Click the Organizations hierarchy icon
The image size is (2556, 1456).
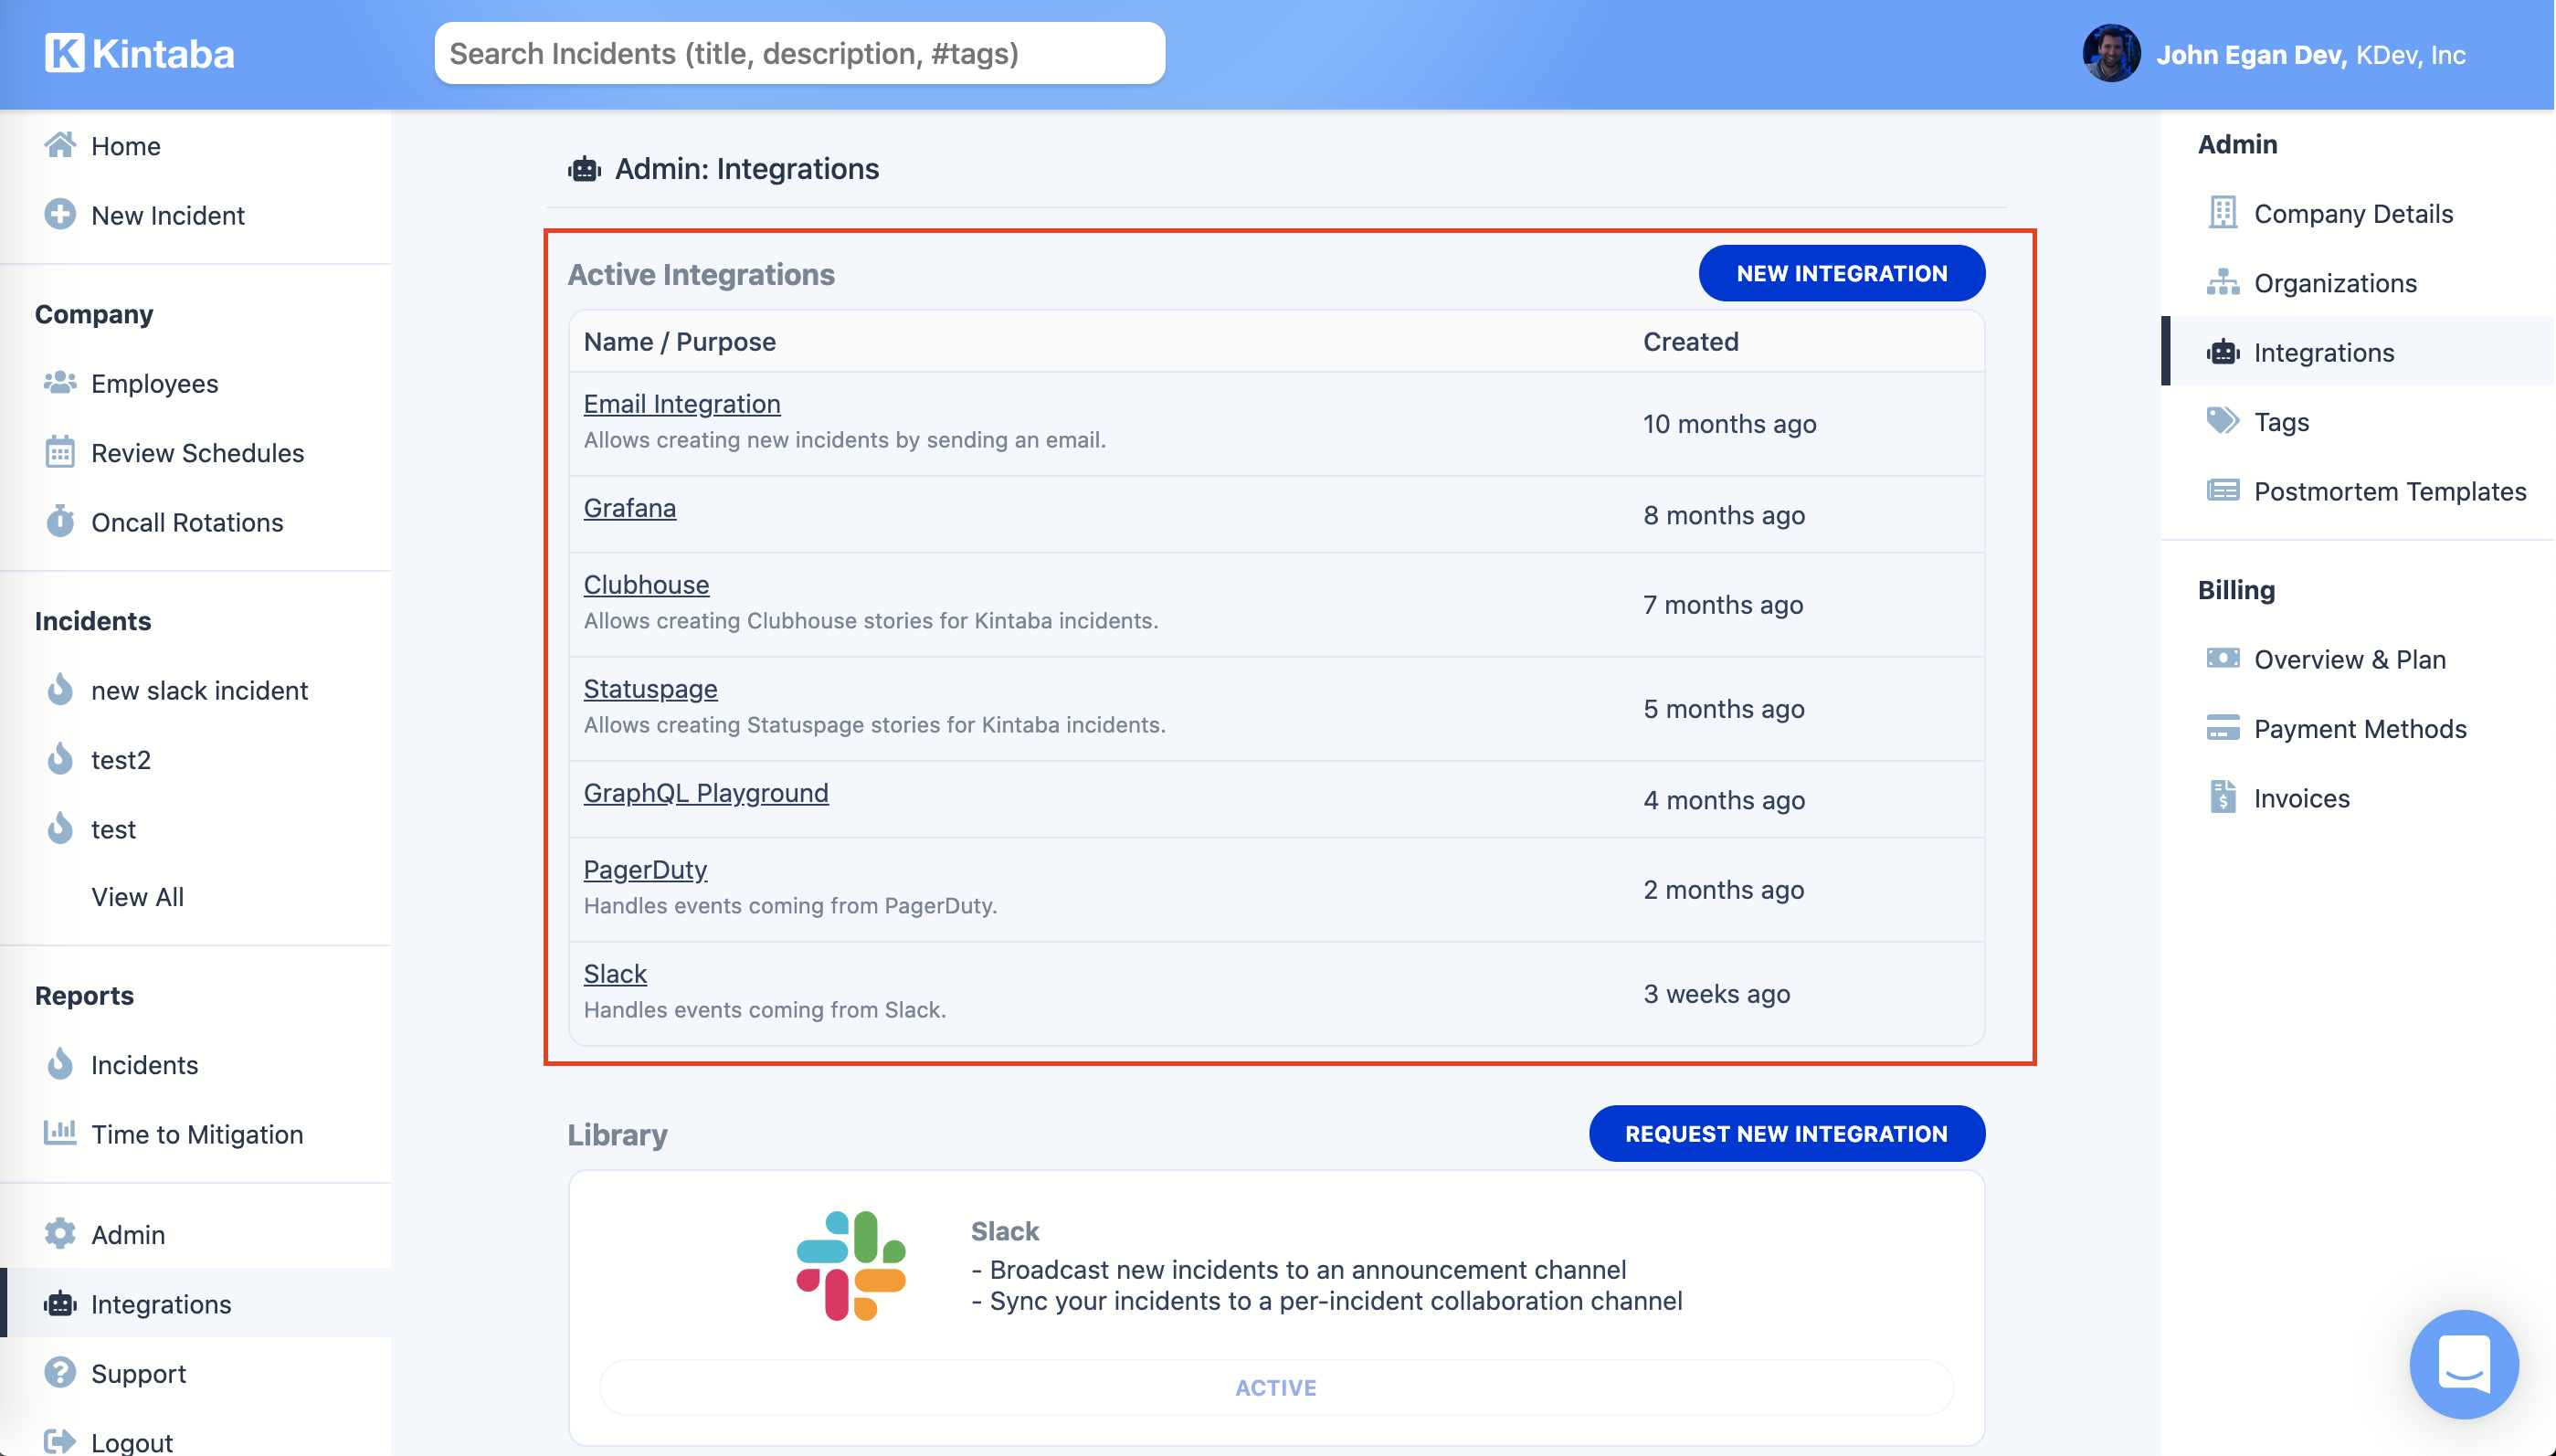pos(2222,283)
